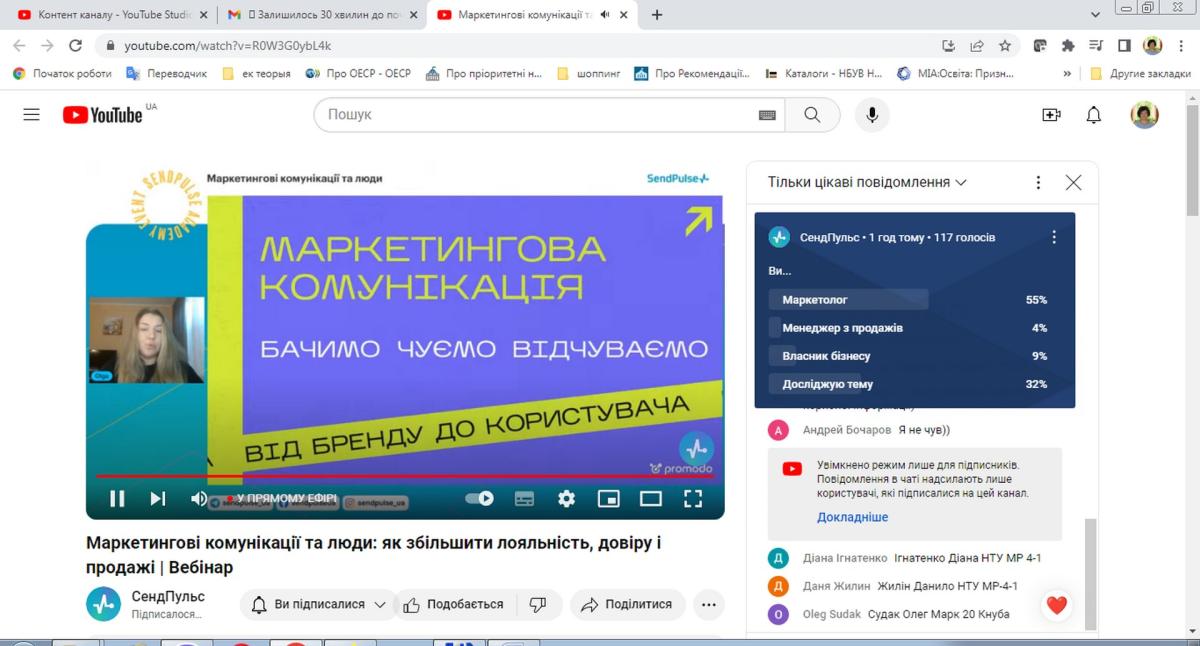Viewport: 1200px width, 646px height.
Task: Expand the chat filter dropdown
Action: point(867,183)
